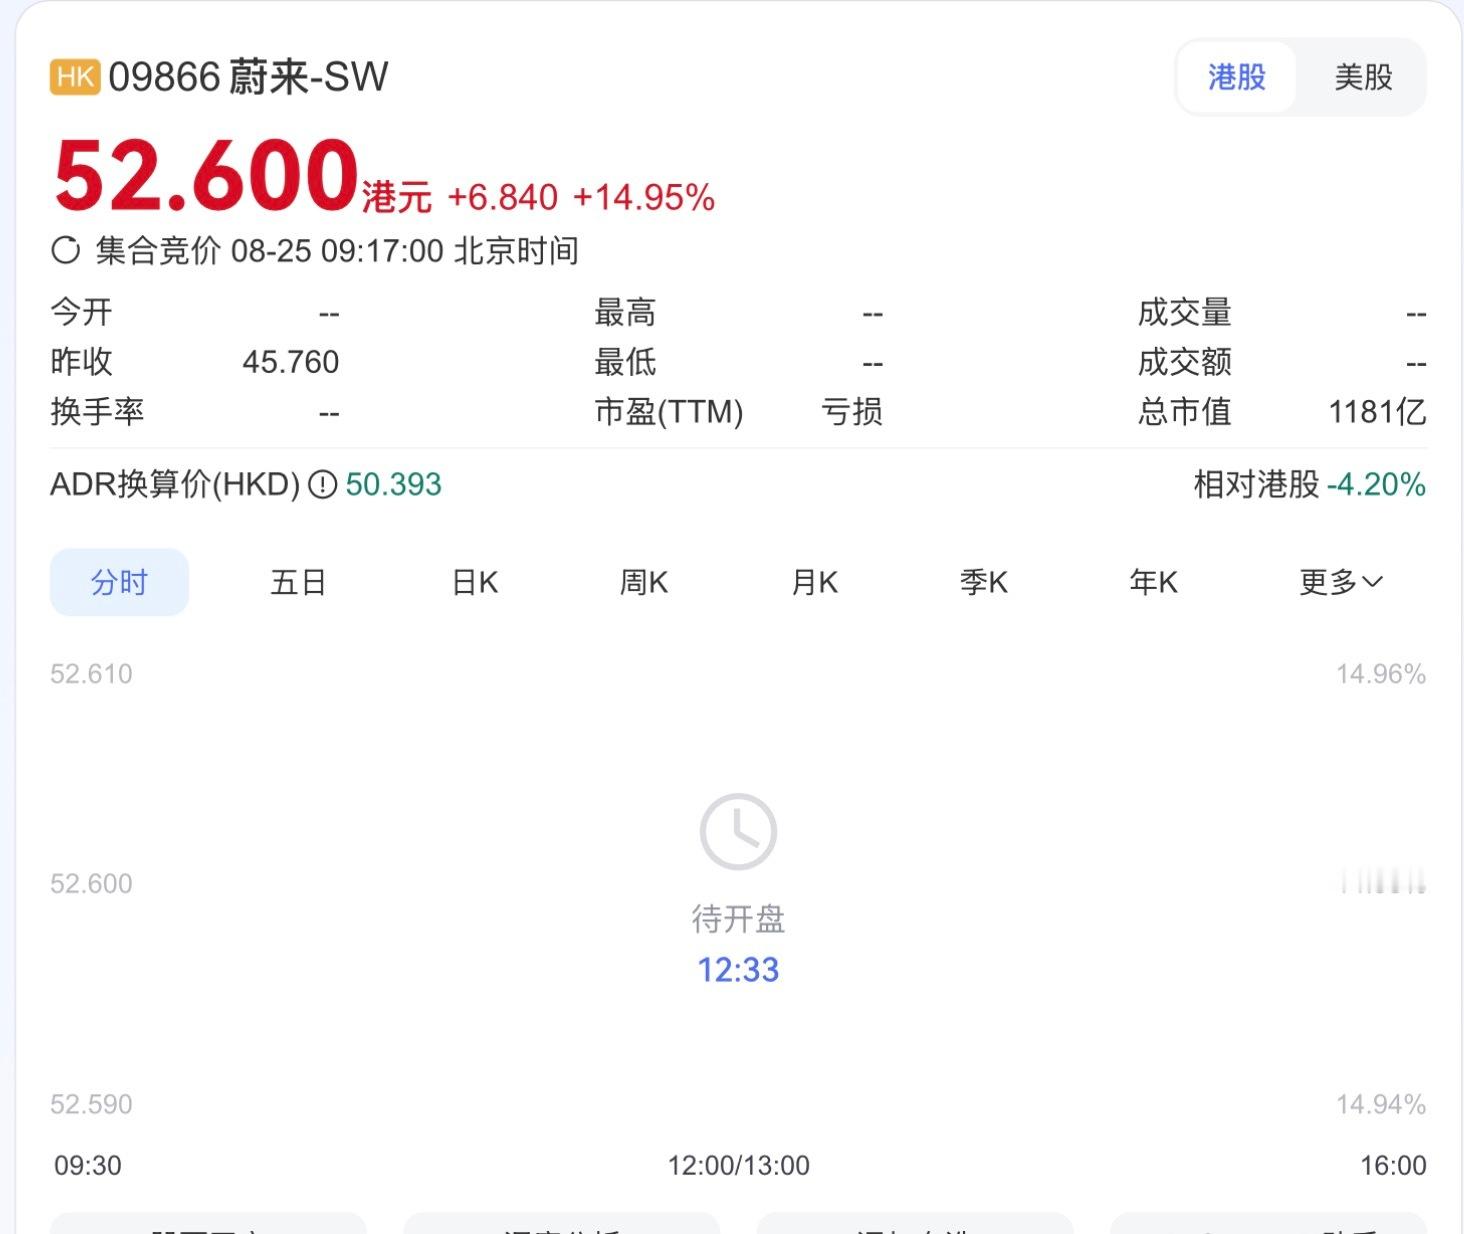Viewport: 1464px width, 1234px height.
Task: Click the info icon next to ADR换算价(HKD)
Action: point(322,485)
